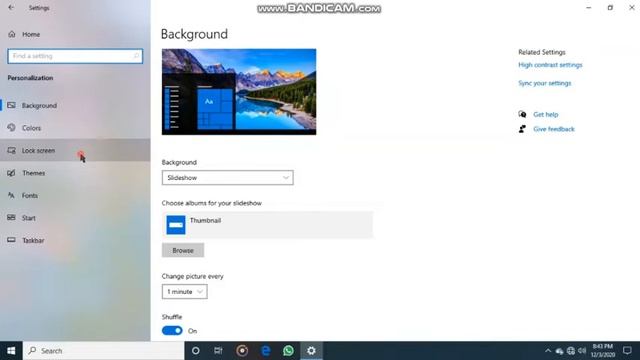
Task: Click the Fonts icon in sidebar
Action: (11, 196)
